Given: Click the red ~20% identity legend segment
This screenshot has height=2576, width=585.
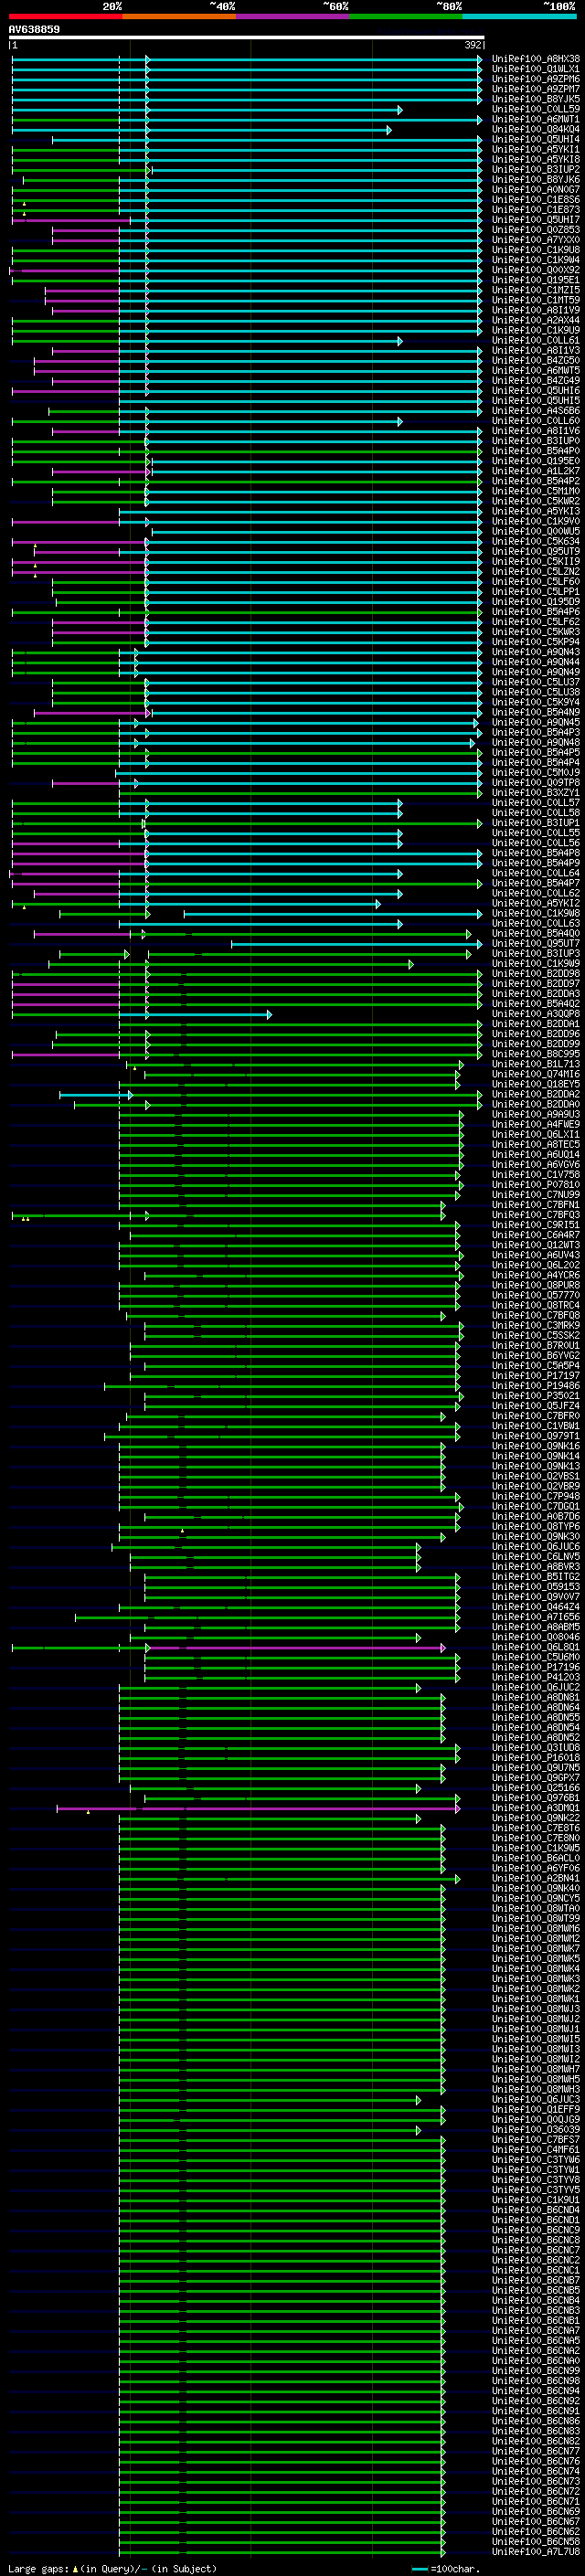Looking at the screenshot, I should click(65, 16).
